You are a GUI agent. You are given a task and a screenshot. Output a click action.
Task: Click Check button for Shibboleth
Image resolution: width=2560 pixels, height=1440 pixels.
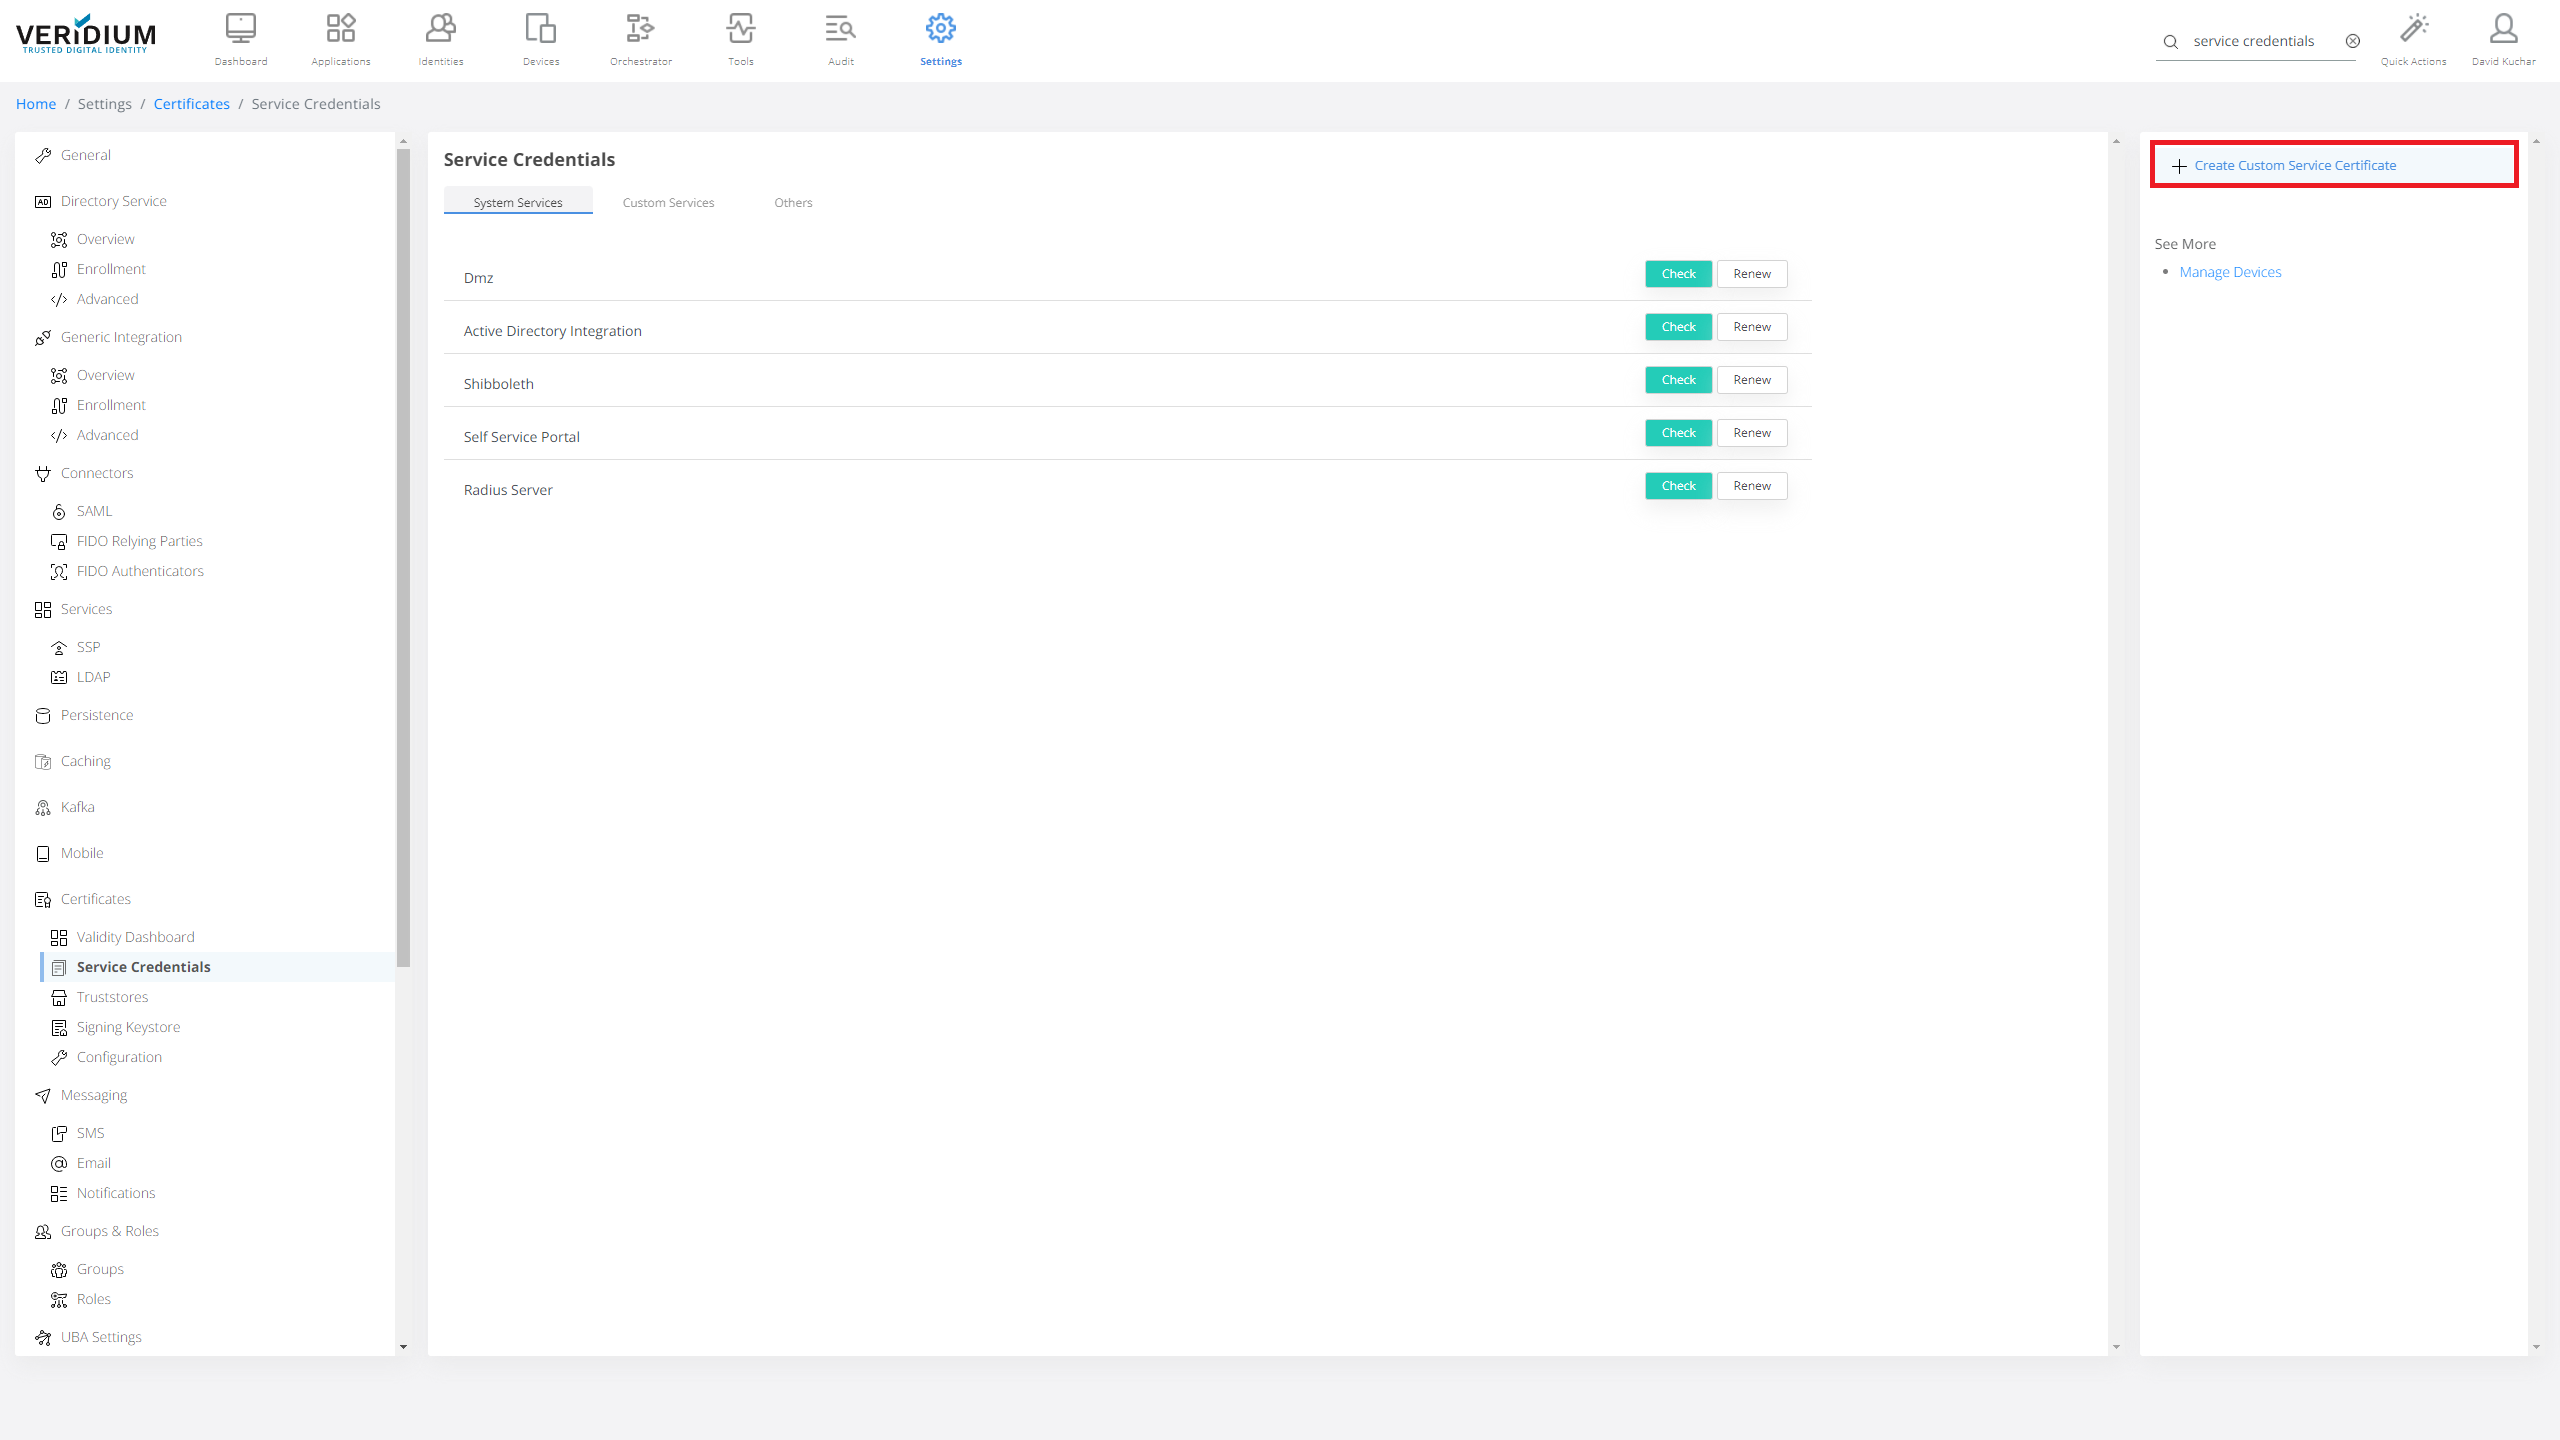pos(1678,380)
